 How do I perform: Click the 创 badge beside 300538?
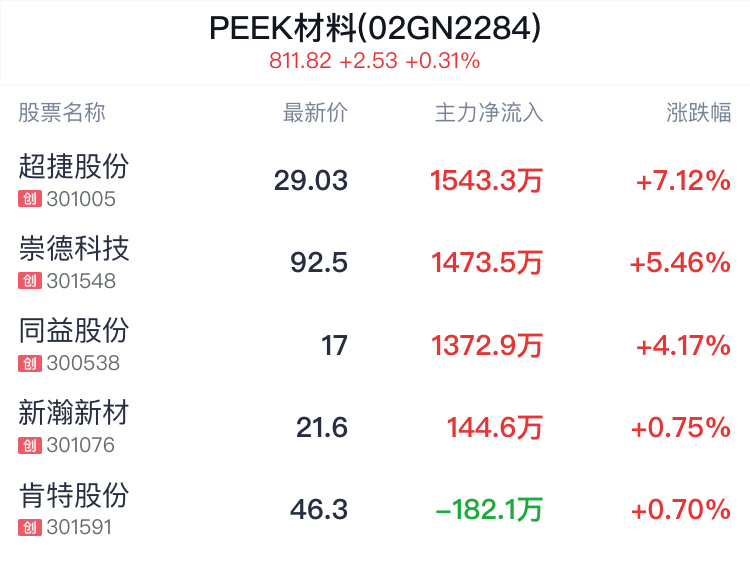point(30,363)
